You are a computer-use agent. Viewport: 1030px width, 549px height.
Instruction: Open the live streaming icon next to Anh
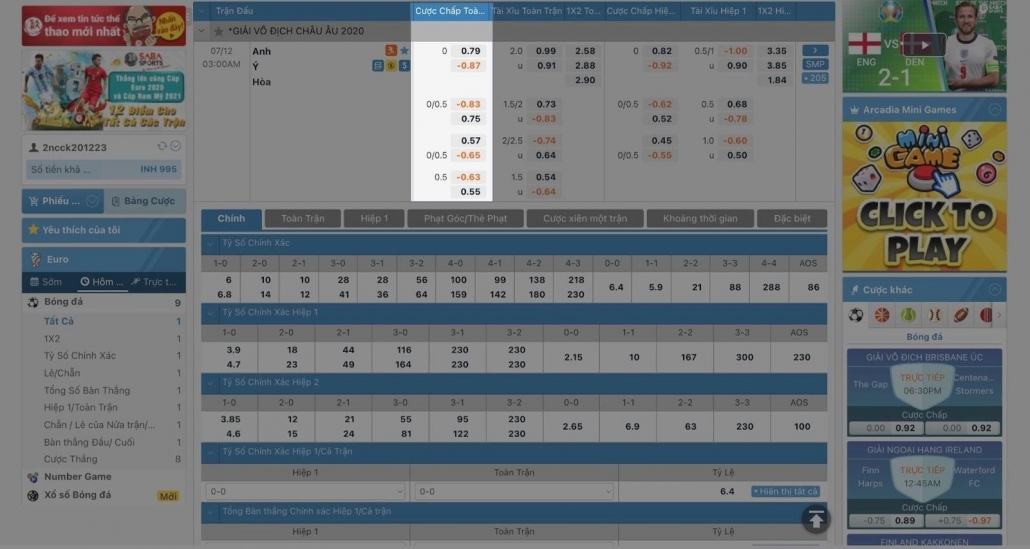pos(391,51)
